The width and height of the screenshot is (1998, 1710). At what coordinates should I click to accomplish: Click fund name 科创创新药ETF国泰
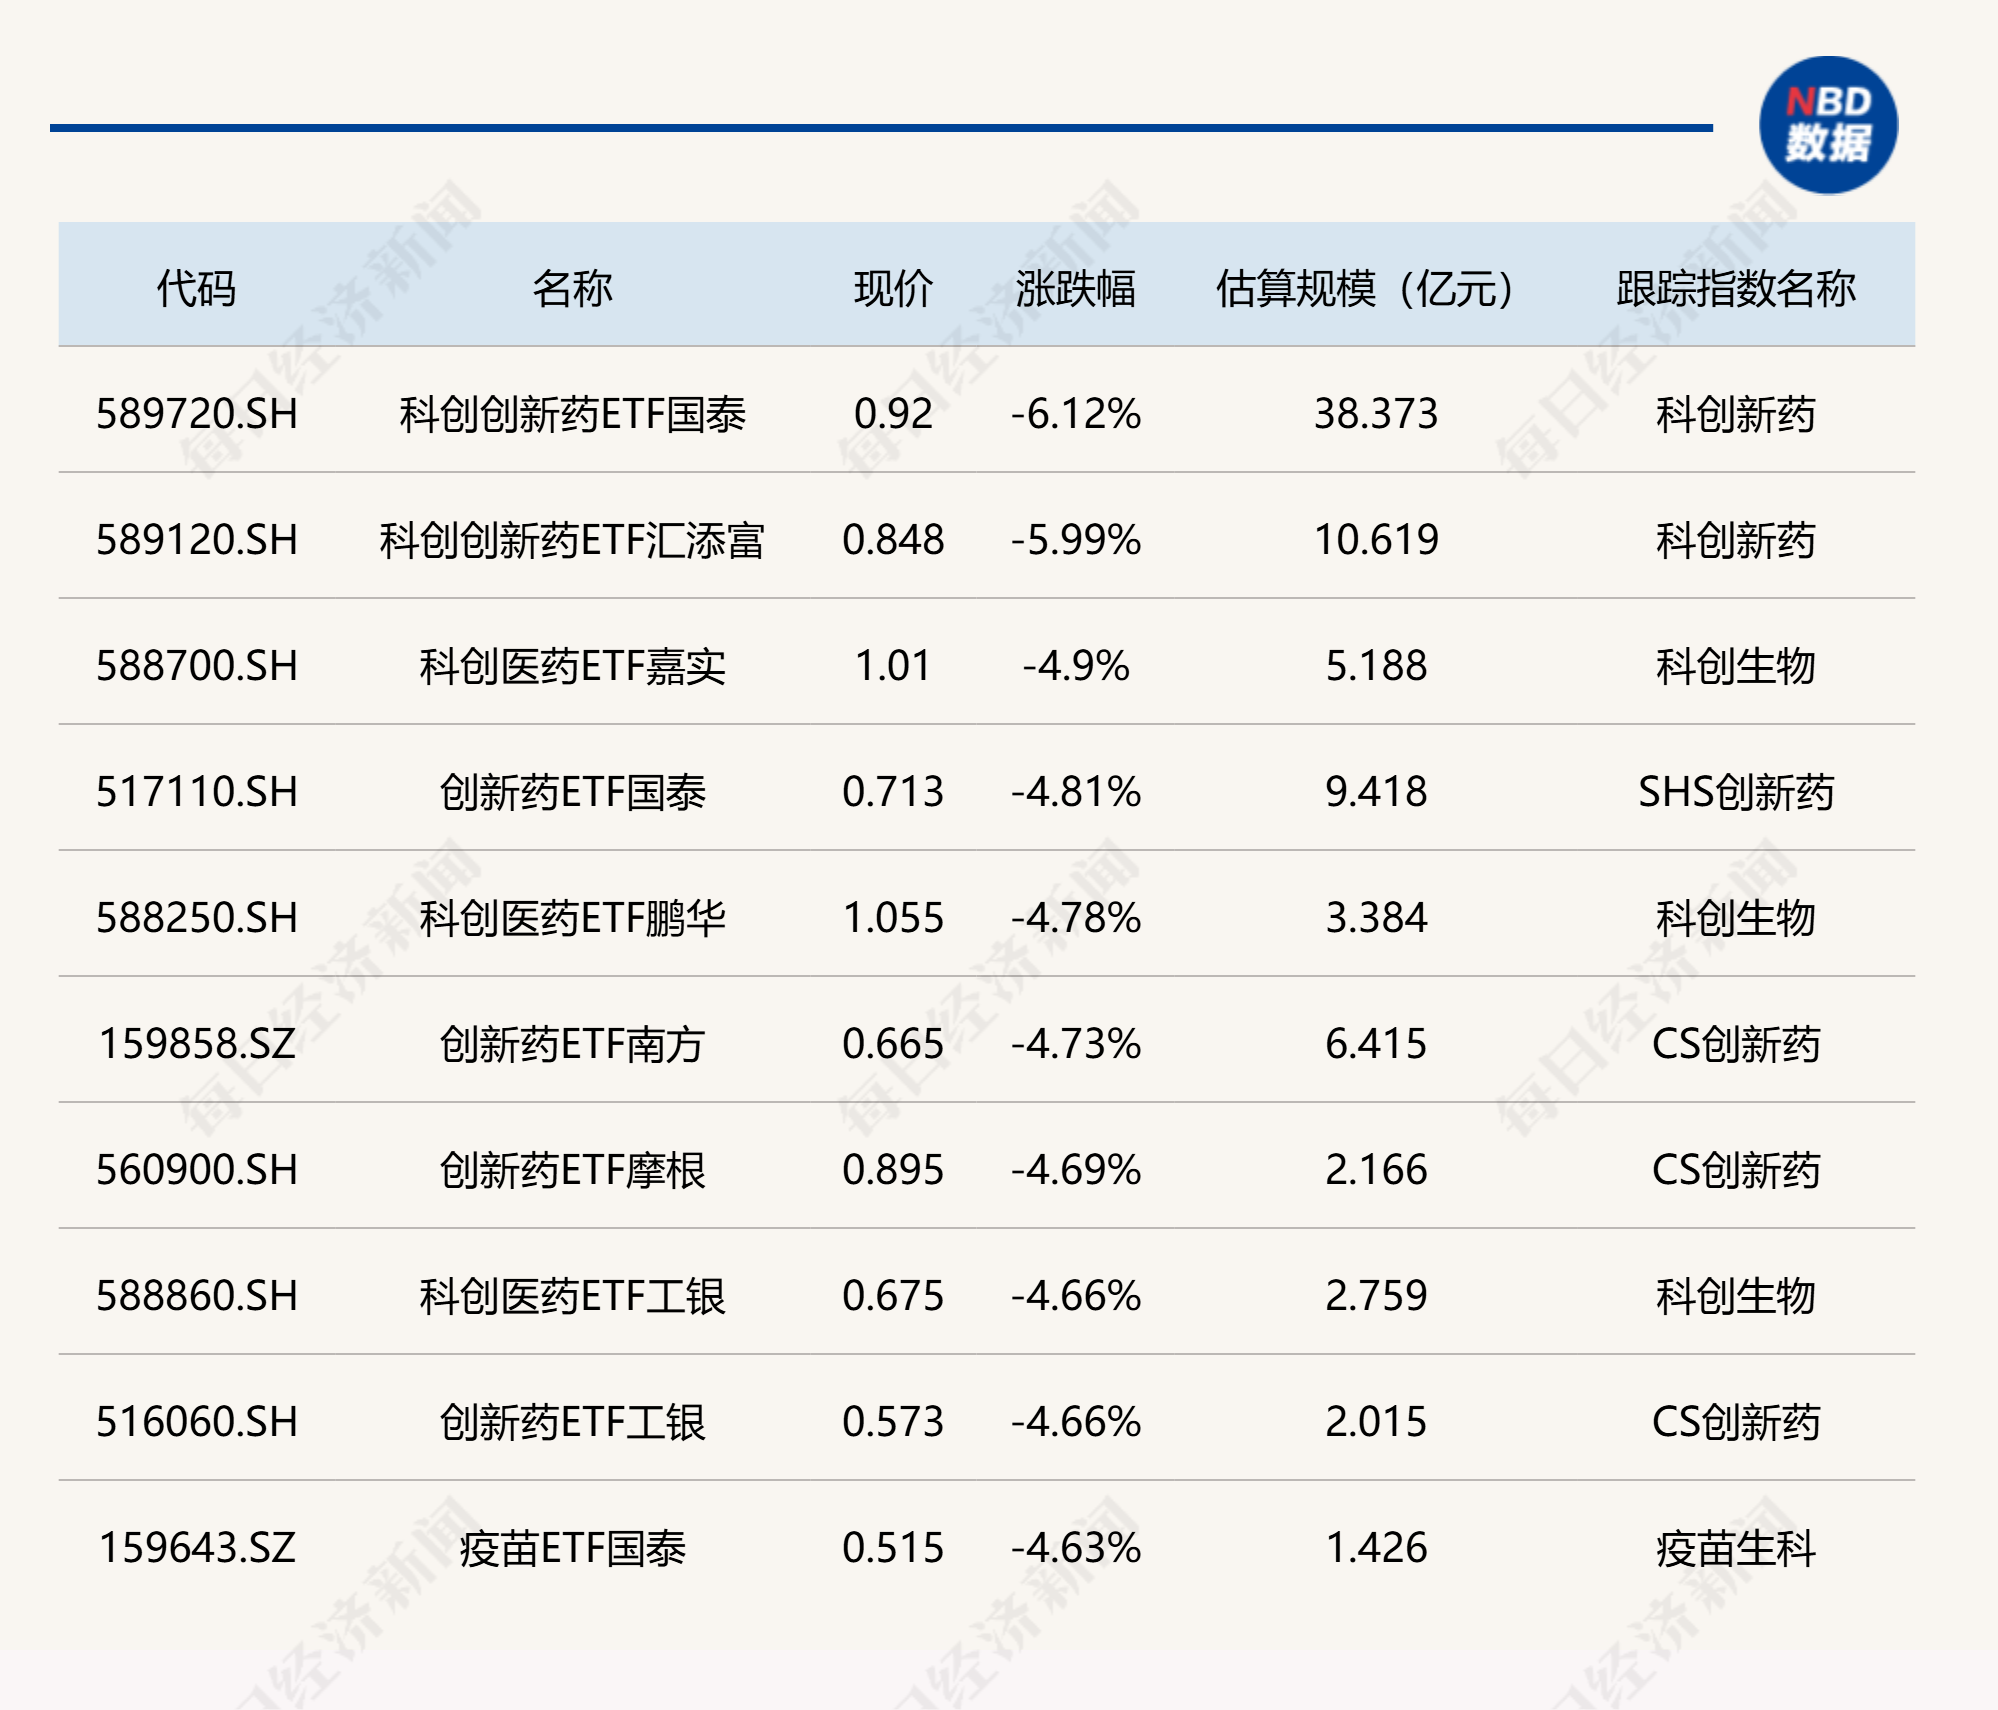click(572, 413)
